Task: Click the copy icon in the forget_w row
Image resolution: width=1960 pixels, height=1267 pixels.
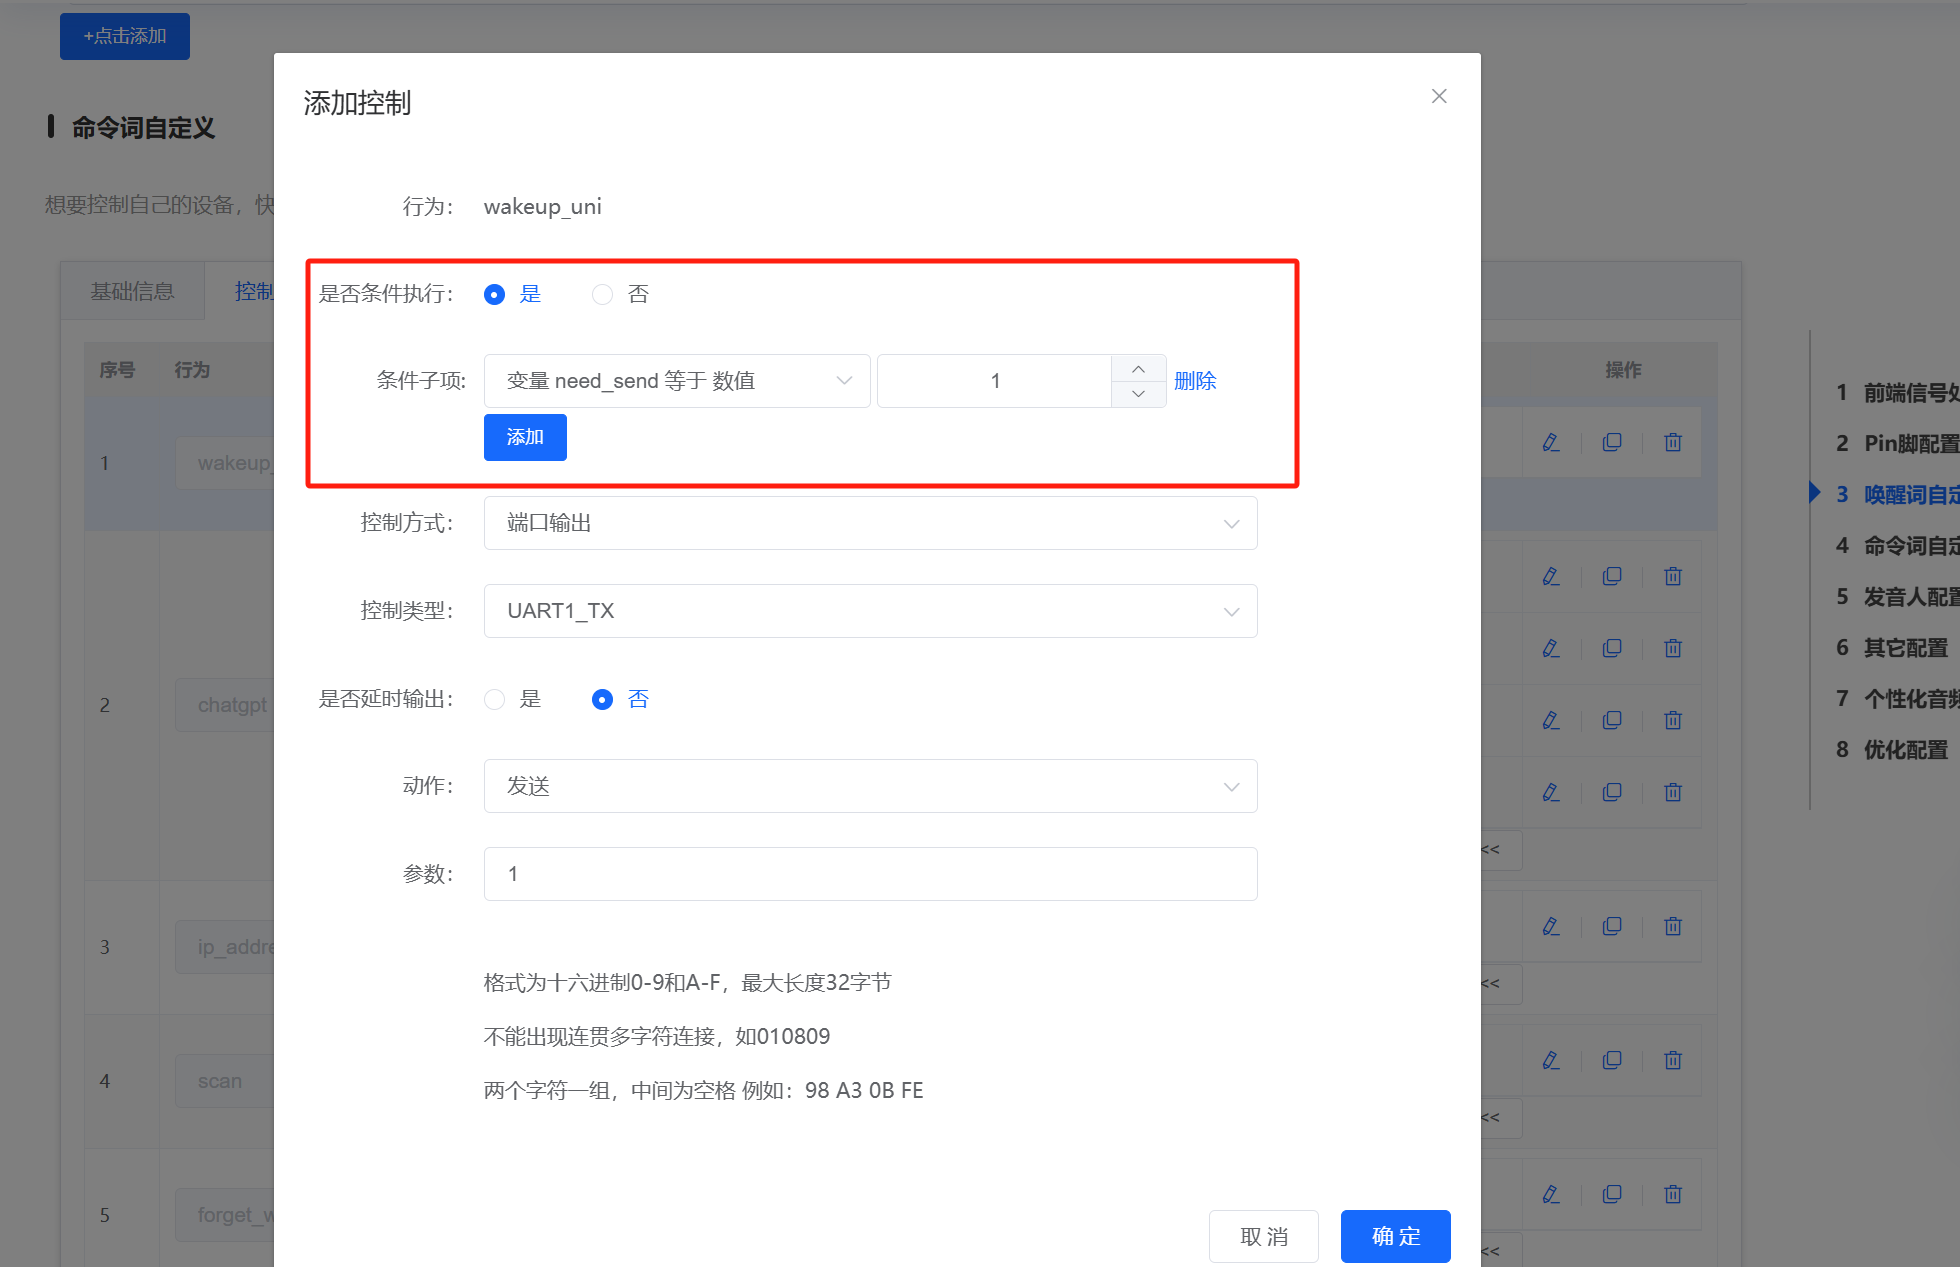Action: pos(1612,1194)
